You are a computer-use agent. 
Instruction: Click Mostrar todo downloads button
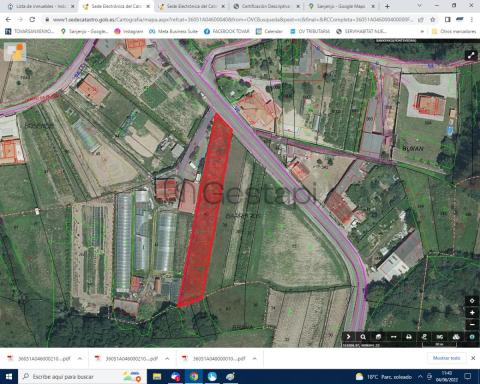click(x=447, y=358)
